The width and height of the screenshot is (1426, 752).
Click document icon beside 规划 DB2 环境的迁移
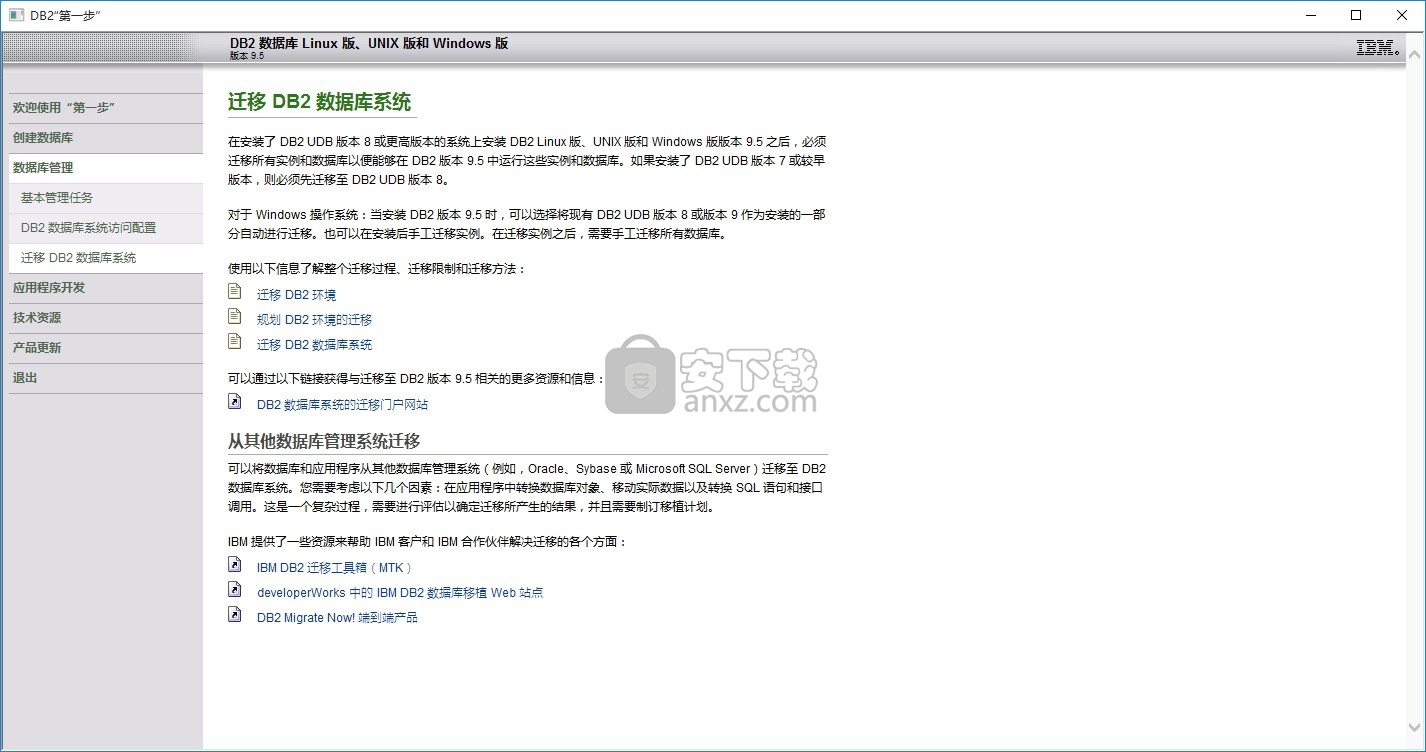point(235,317)
